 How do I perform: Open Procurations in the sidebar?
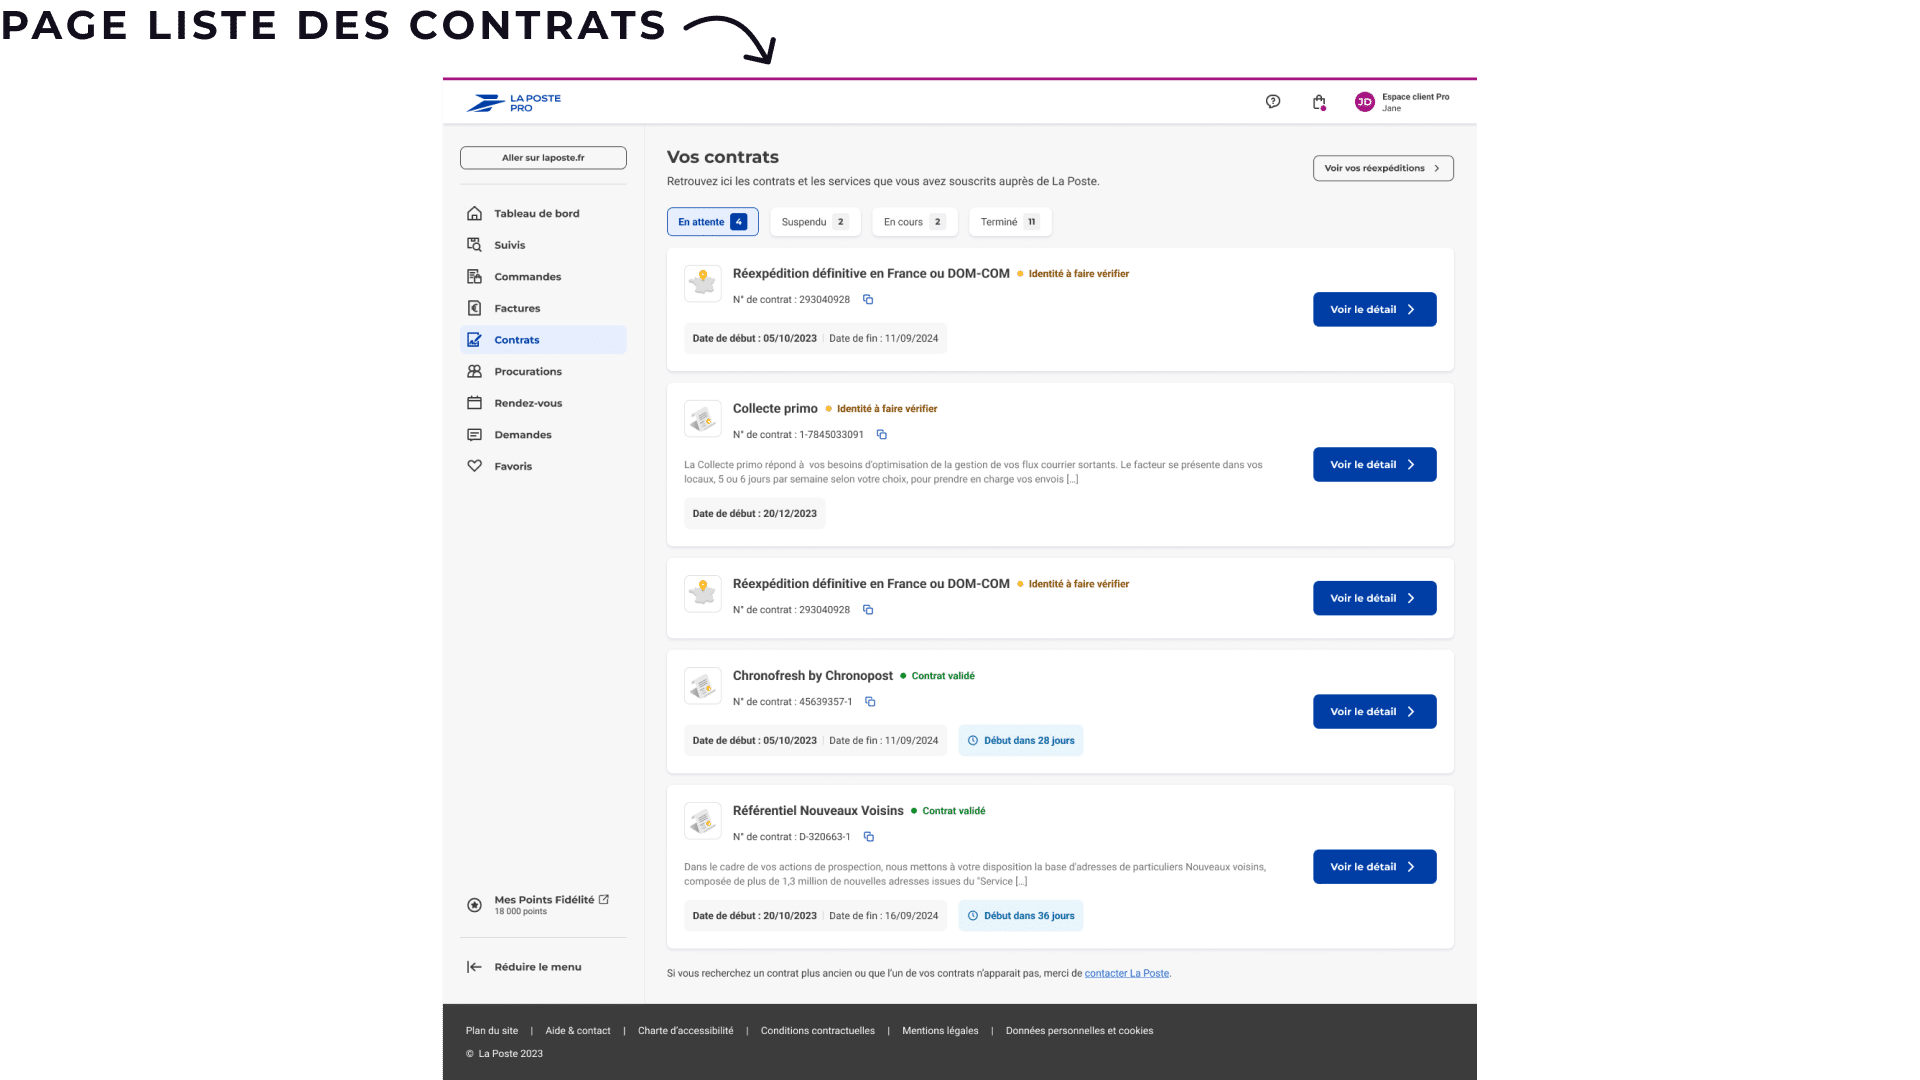pyautogui.click(x=543, y=372)
